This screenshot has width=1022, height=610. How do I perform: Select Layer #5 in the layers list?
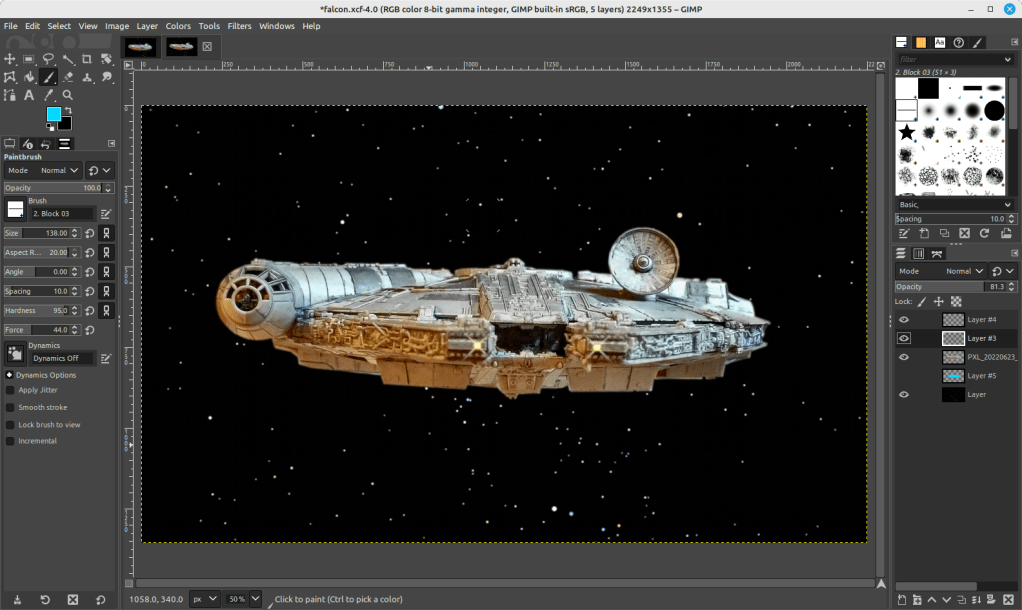coord(981,376)
